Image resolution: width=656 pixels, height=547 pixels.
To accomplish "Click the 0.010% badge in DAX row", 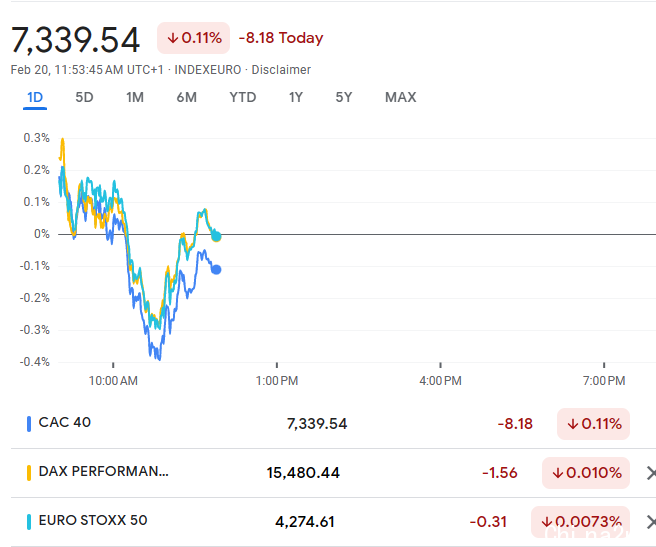I will (586, 473).
